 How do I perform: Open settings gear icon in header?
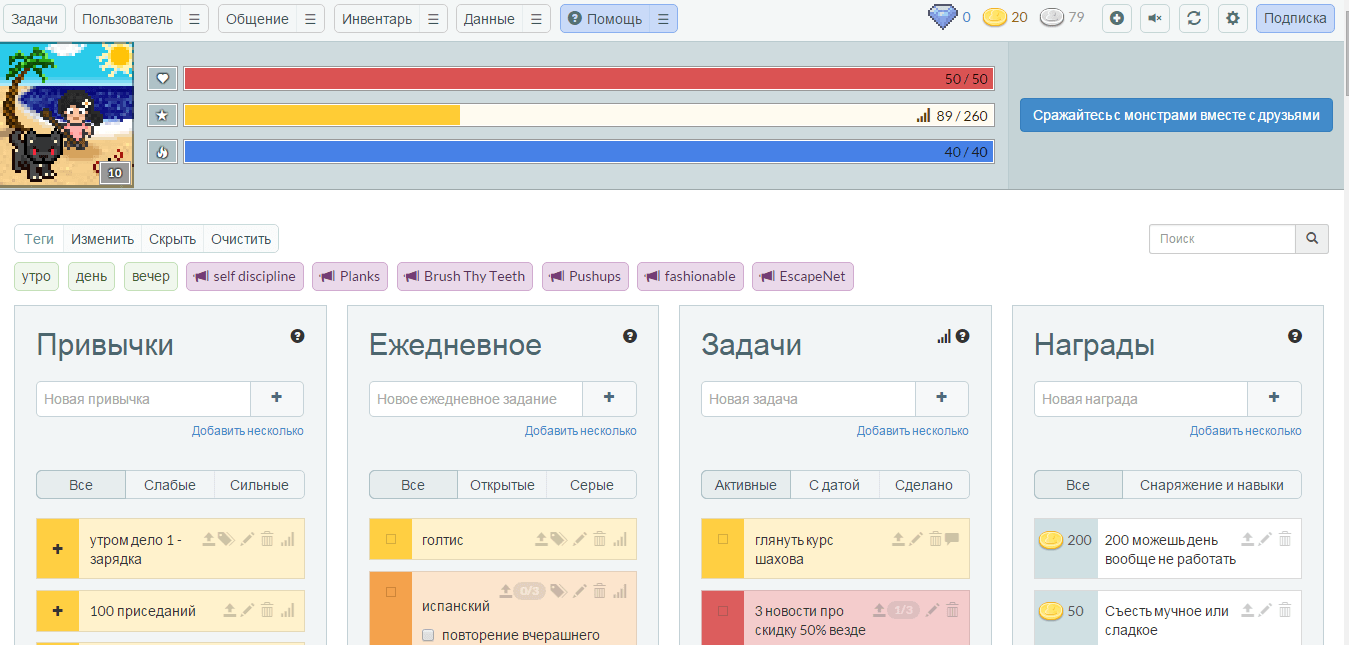tap(1232, 18)
